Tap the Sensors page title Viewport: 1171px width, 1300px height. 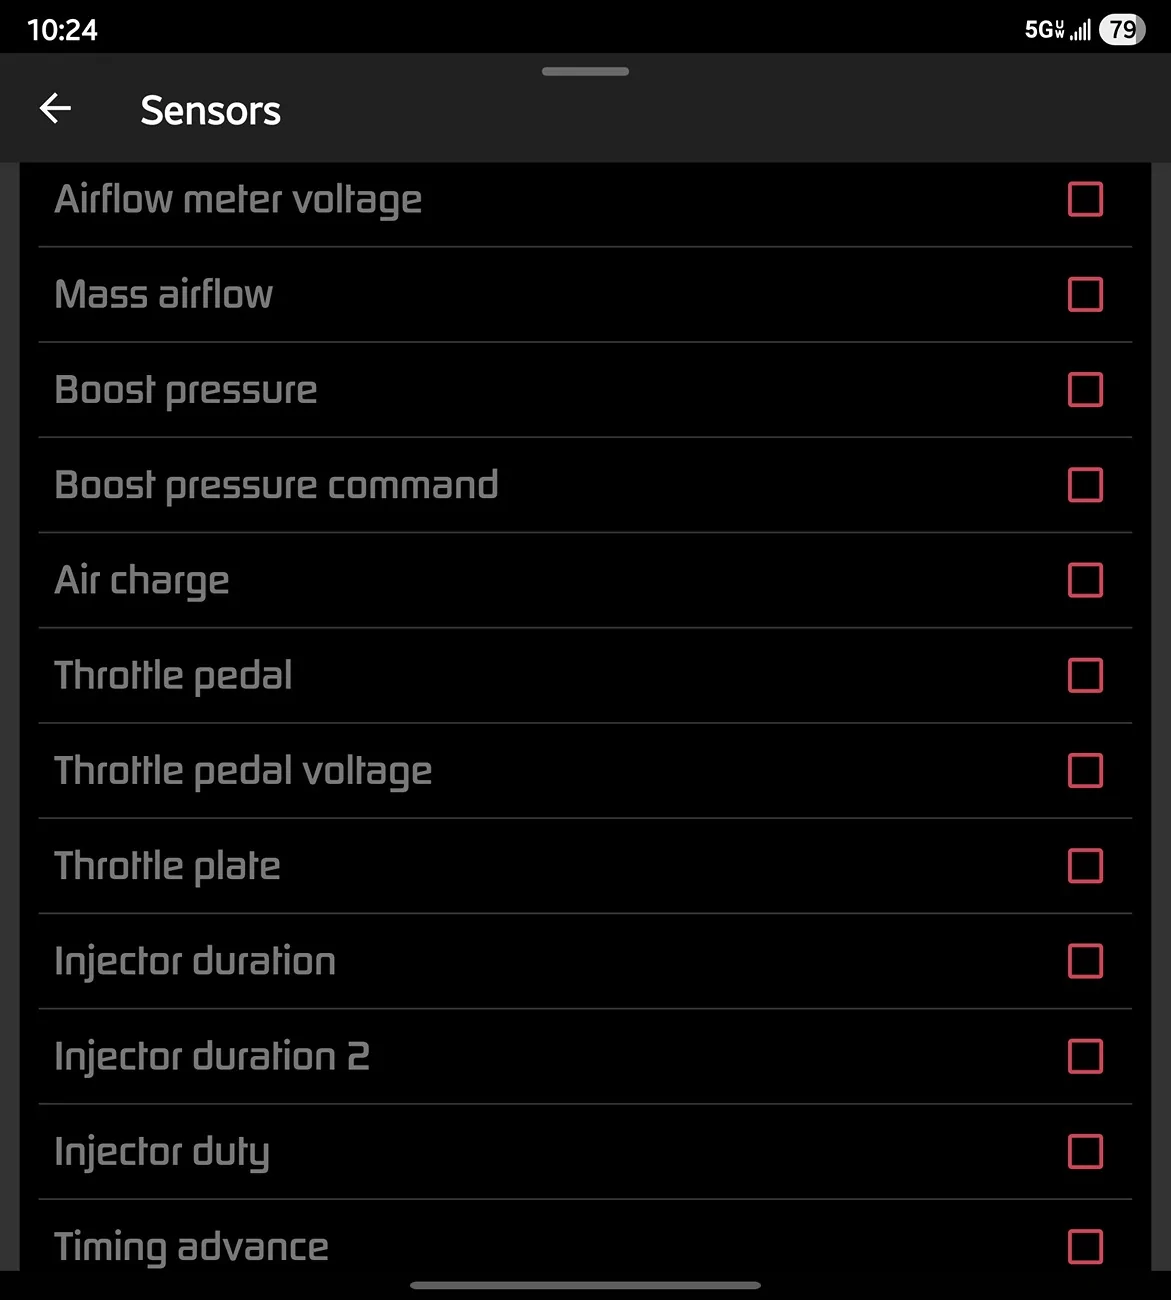point(210,110)
